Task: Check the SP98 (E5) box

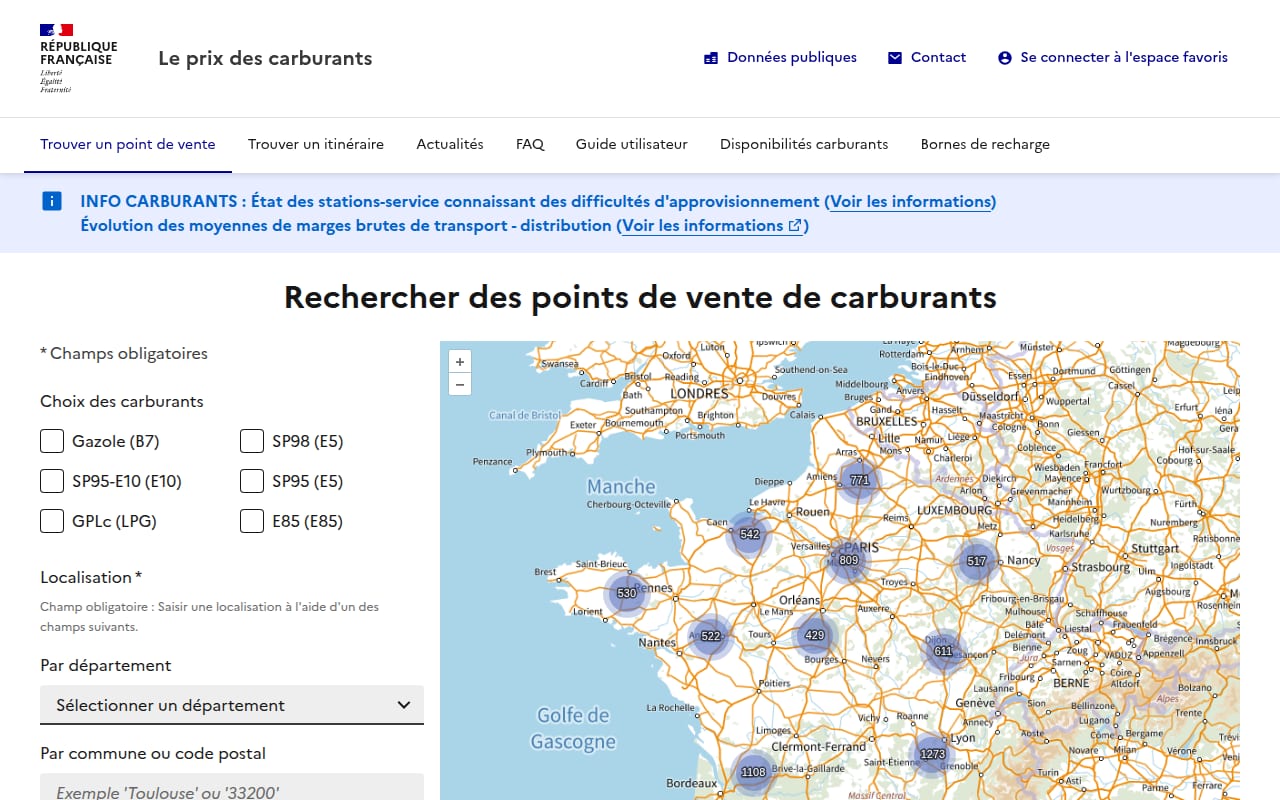Action: [x=252, y=441]
